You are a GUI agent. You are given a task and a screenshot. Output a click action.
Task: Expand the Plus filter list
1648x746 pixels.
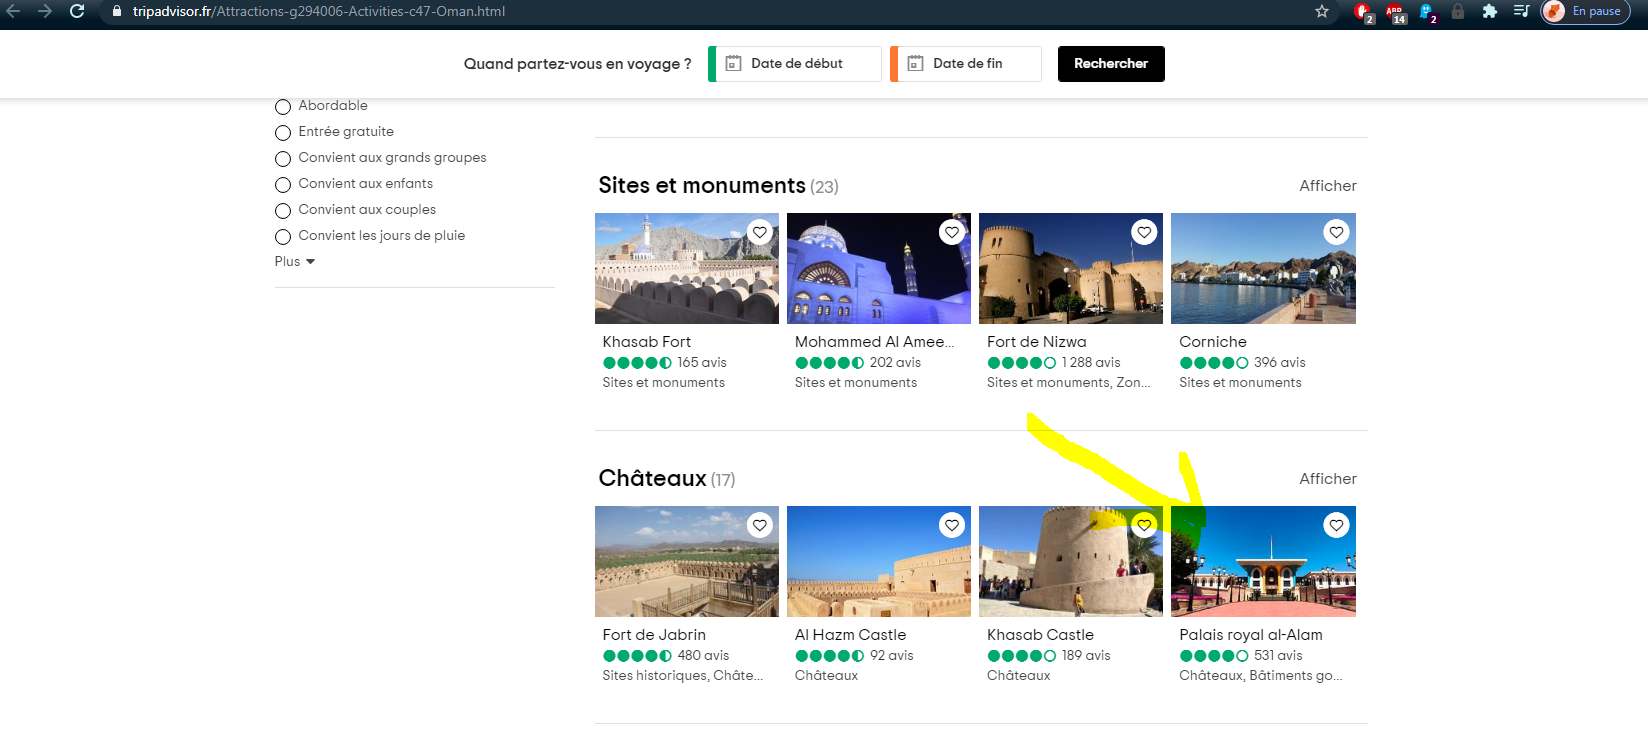pos(294,262)
